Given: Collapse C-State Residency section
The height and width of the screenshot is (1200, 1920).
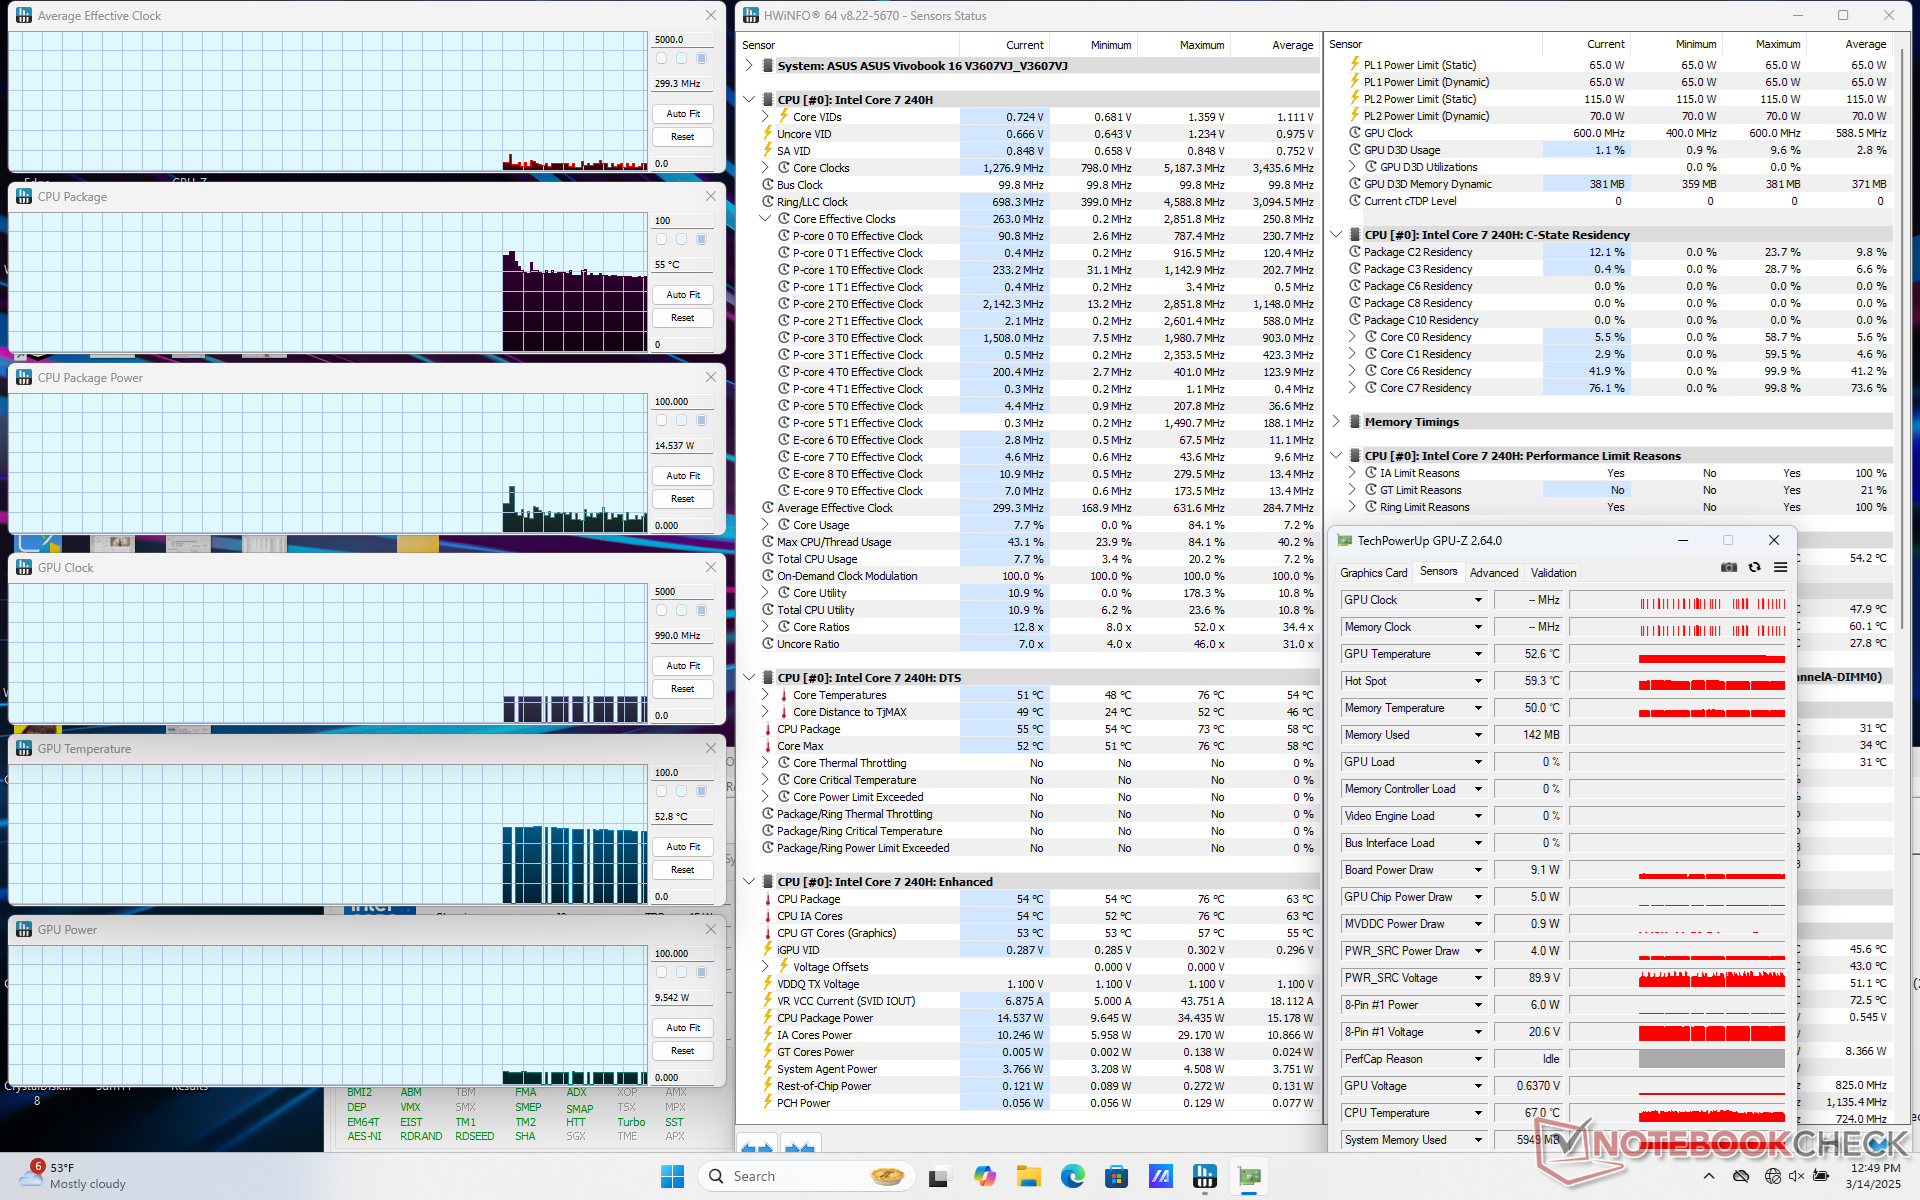Looking at the screenshot, I should [x=1336, y=235].
